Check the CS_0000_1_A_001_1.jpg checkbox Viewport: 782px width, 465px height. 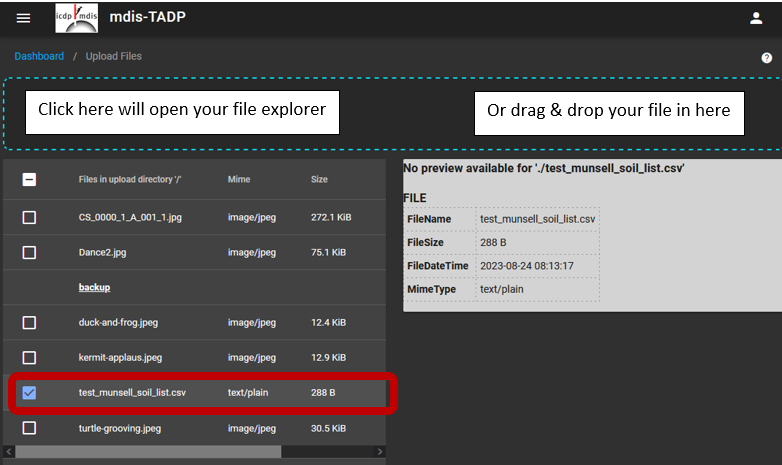click(x=29, y=218)
